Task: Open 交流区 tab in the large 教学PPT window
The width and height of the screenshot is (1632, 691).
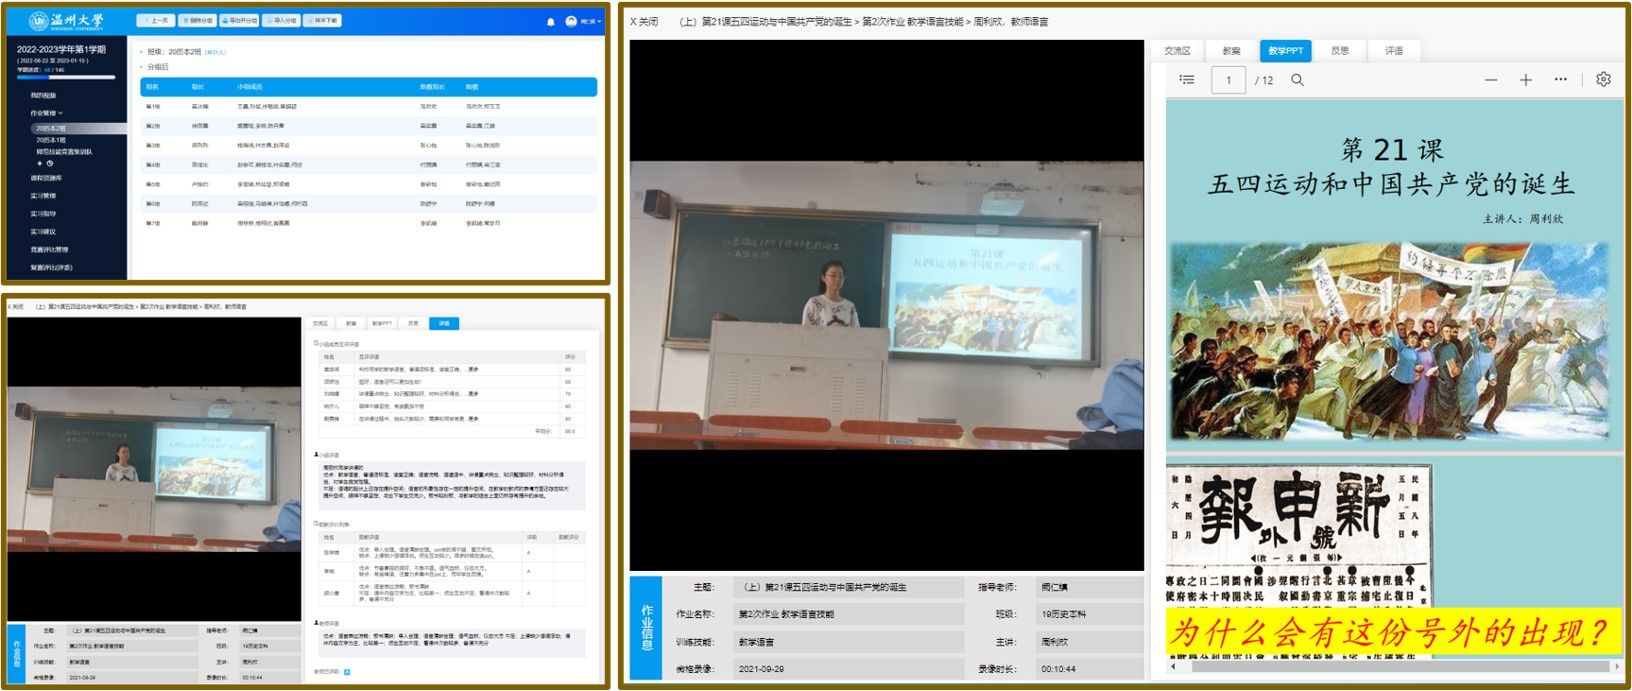Action: tap(1177, 50)
